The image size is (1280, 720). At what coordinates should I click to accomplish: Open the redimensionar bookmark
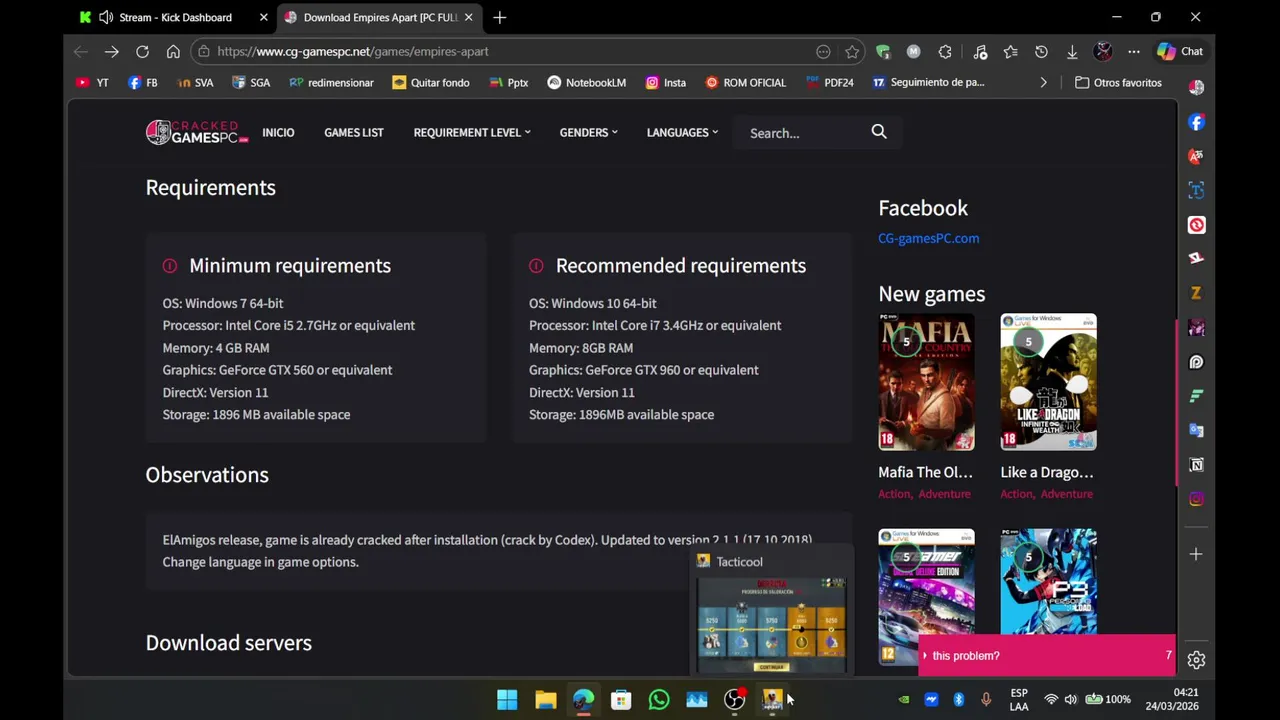(331, 83)
